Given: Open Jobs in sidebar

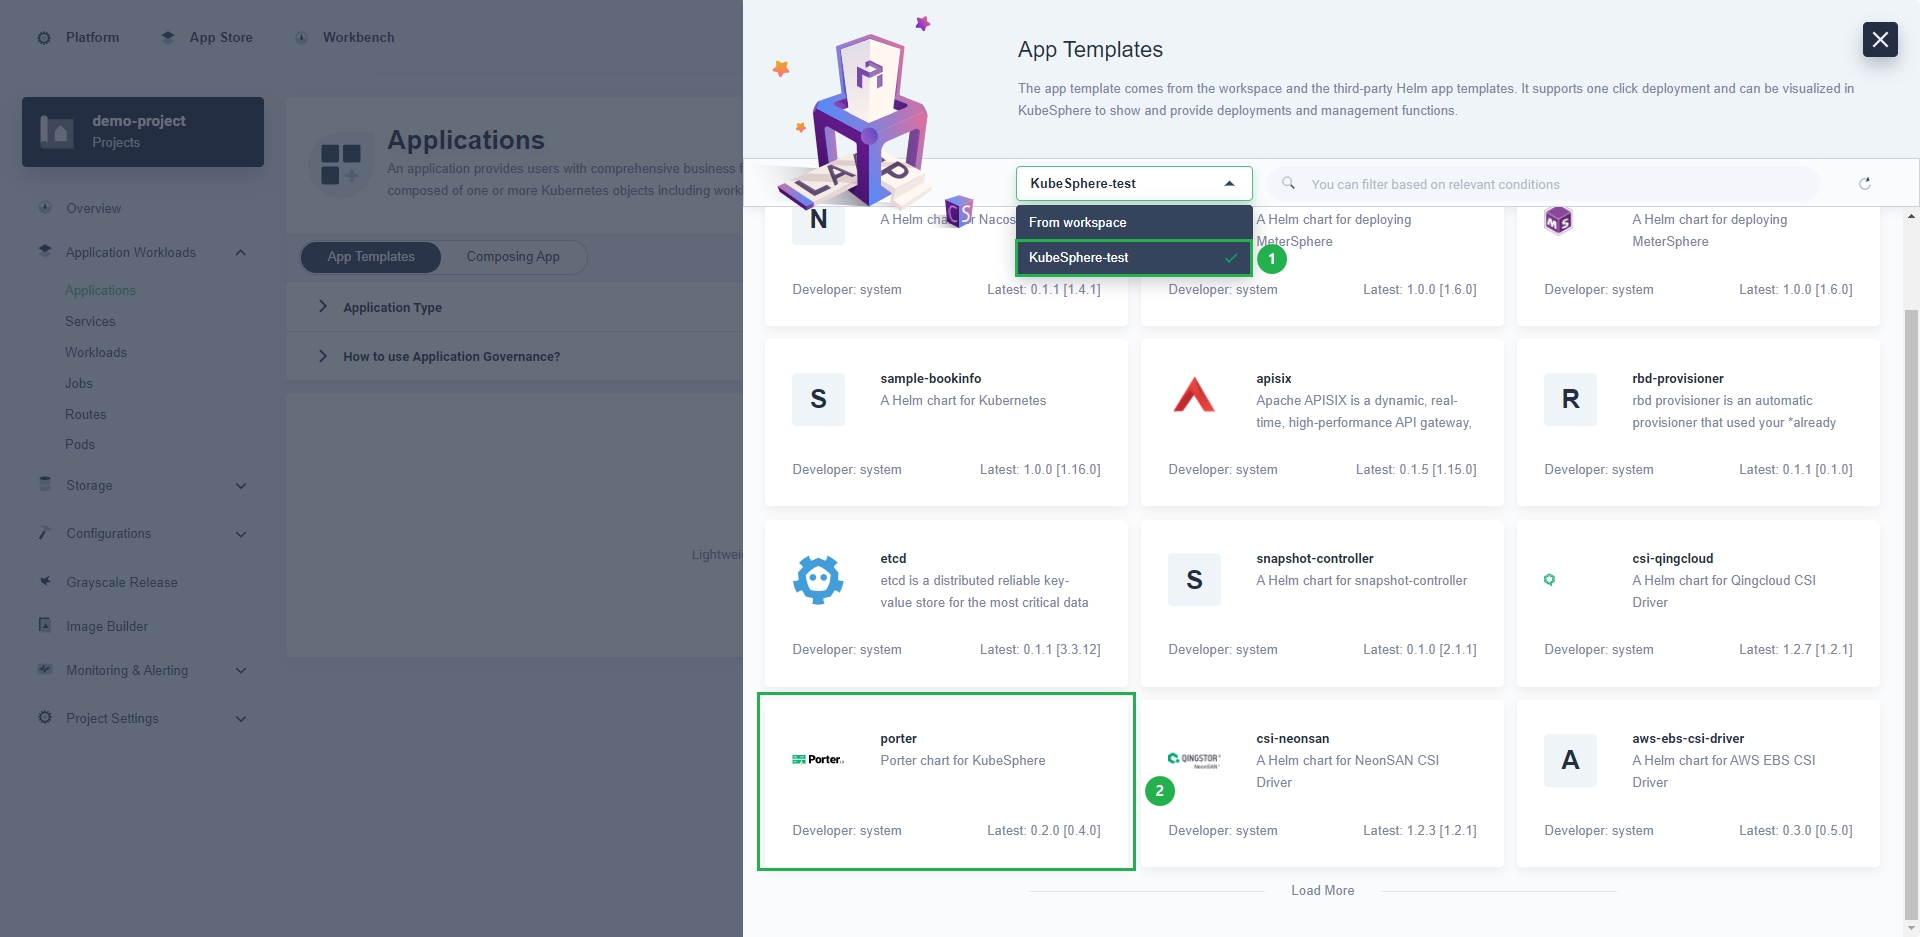Looking at the screenshot, I should [x=79, y=383].
